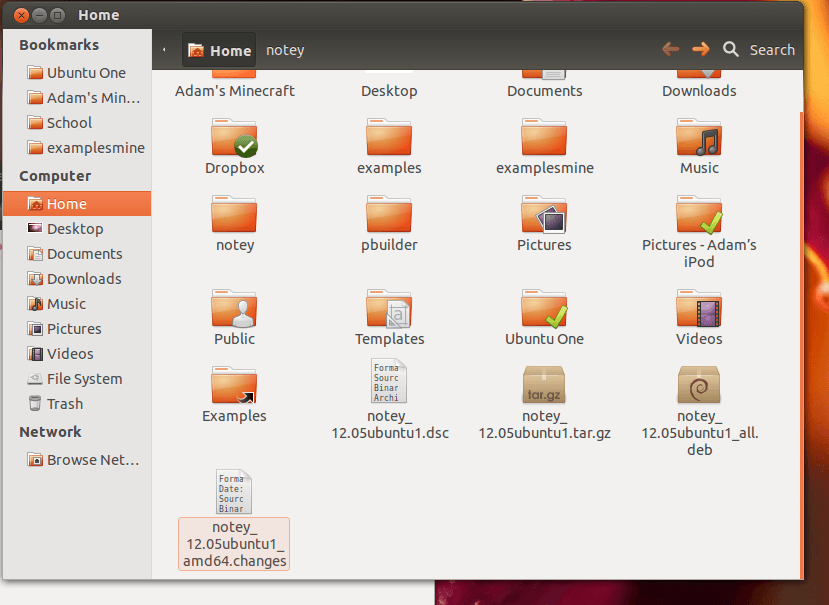829x605 pixels.
Task: Open the School bookmark in sidebar
Action: tap(69, 123)
